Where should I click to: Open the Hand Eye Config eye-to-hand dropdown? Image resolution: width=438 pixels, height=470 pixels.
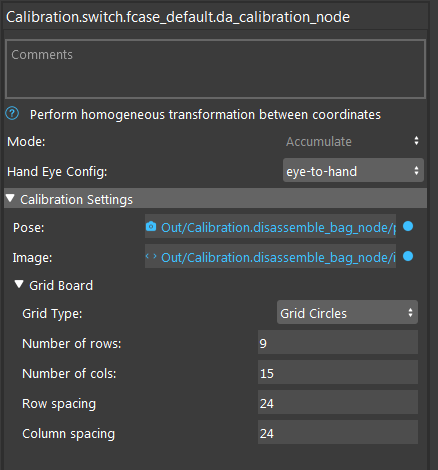click(x=353, y=171)
